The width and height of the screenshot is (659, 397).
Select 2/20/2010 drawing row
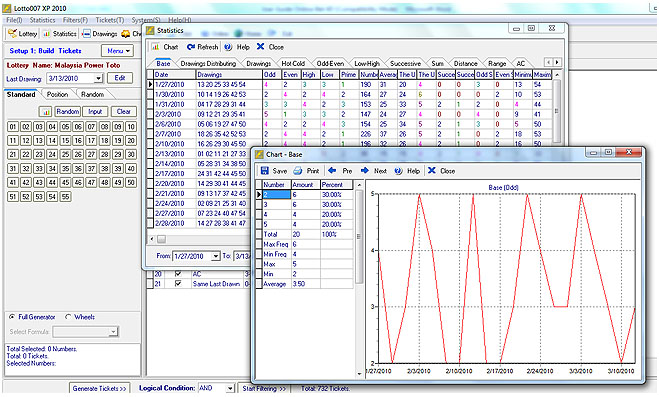point(200,184)
